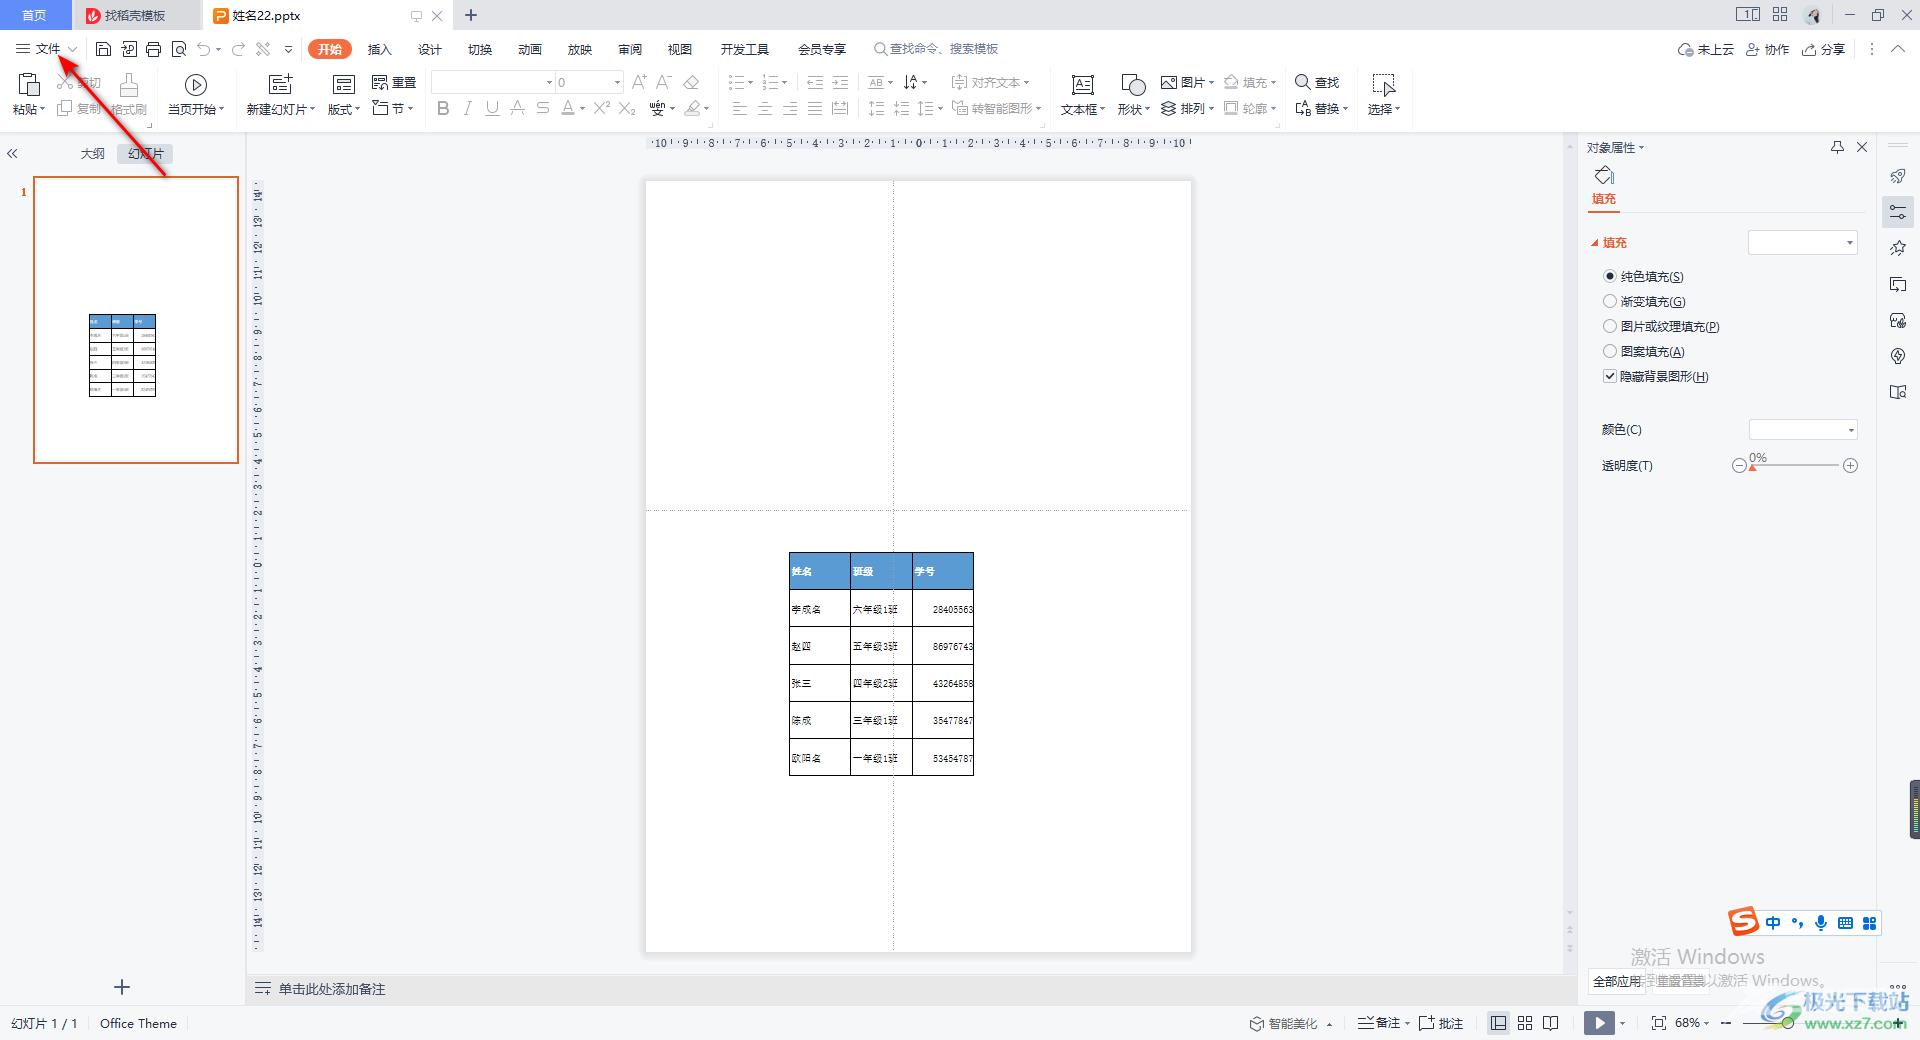Open the Transitions (切换) tab
The image size is (1920, 1040).
coord(479,49)
